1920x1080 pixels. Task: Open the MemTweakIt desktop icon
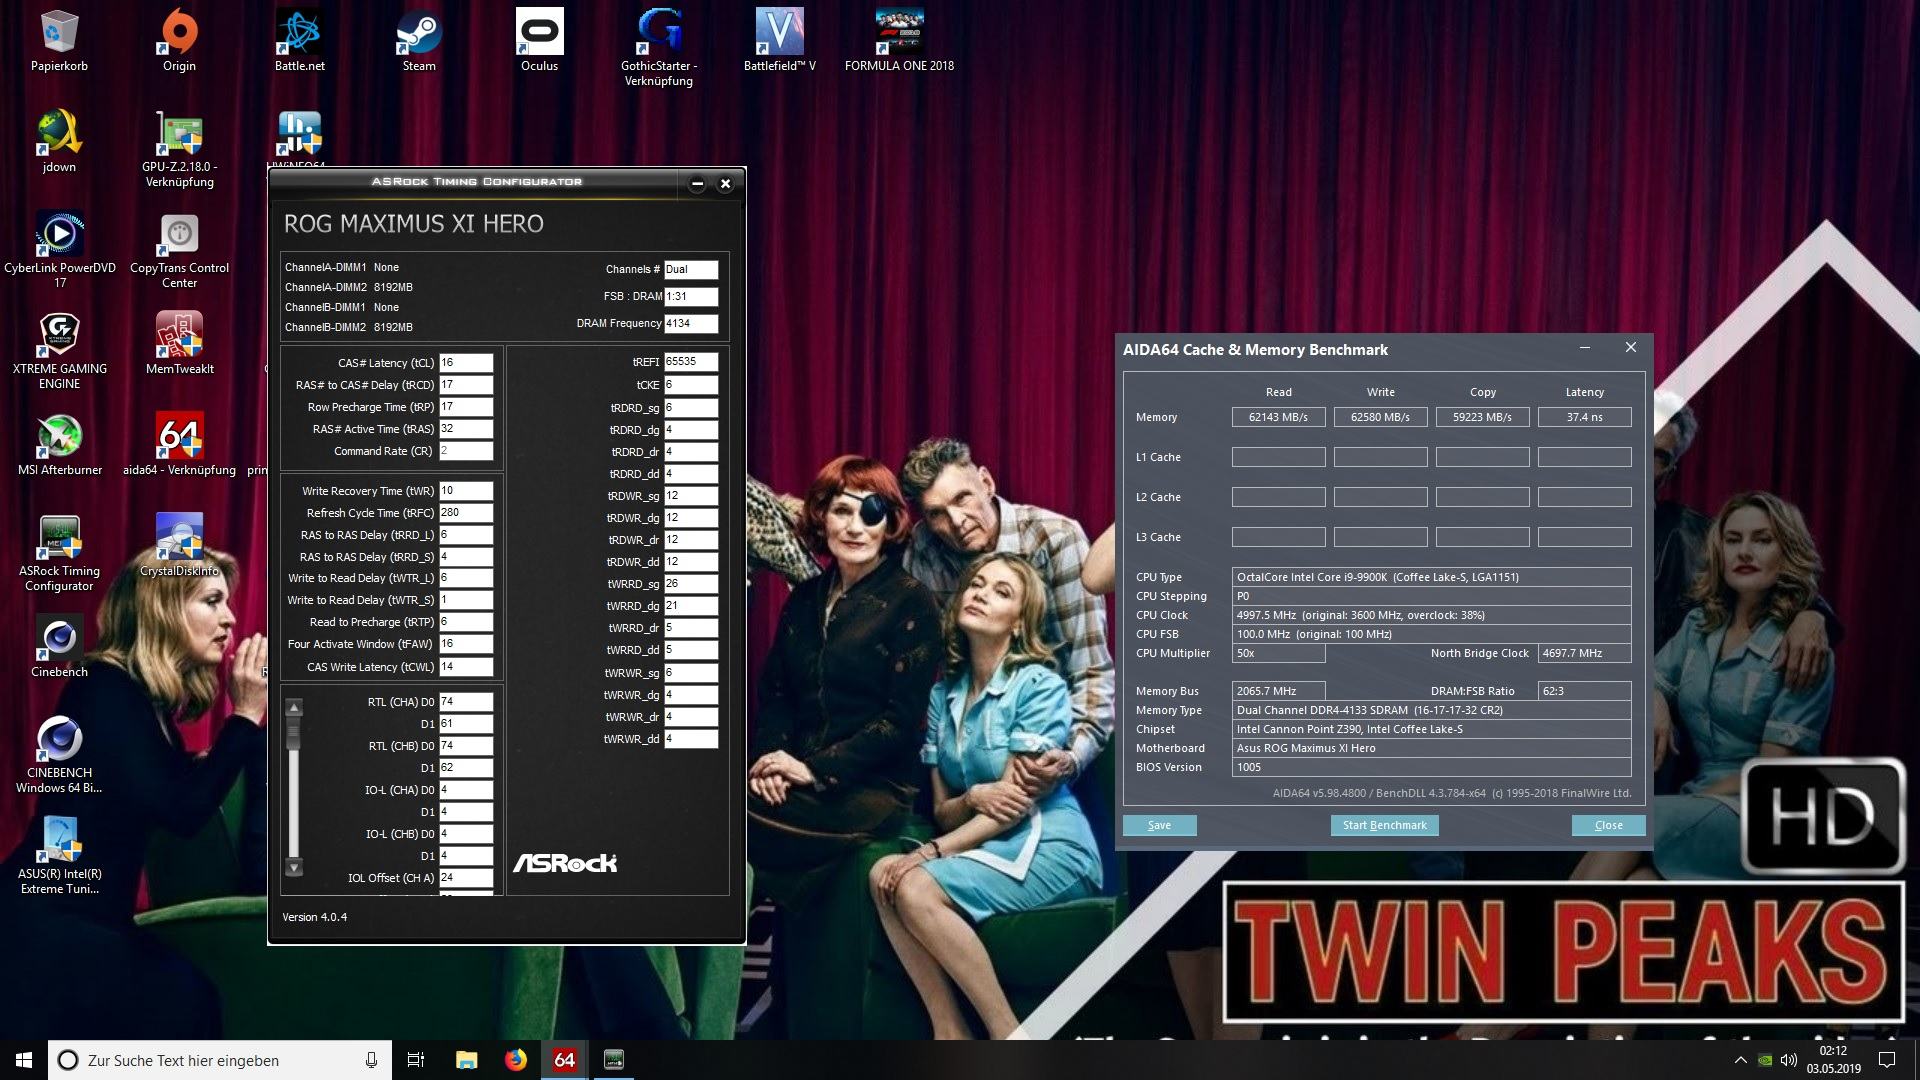click(x=179, y=344)
